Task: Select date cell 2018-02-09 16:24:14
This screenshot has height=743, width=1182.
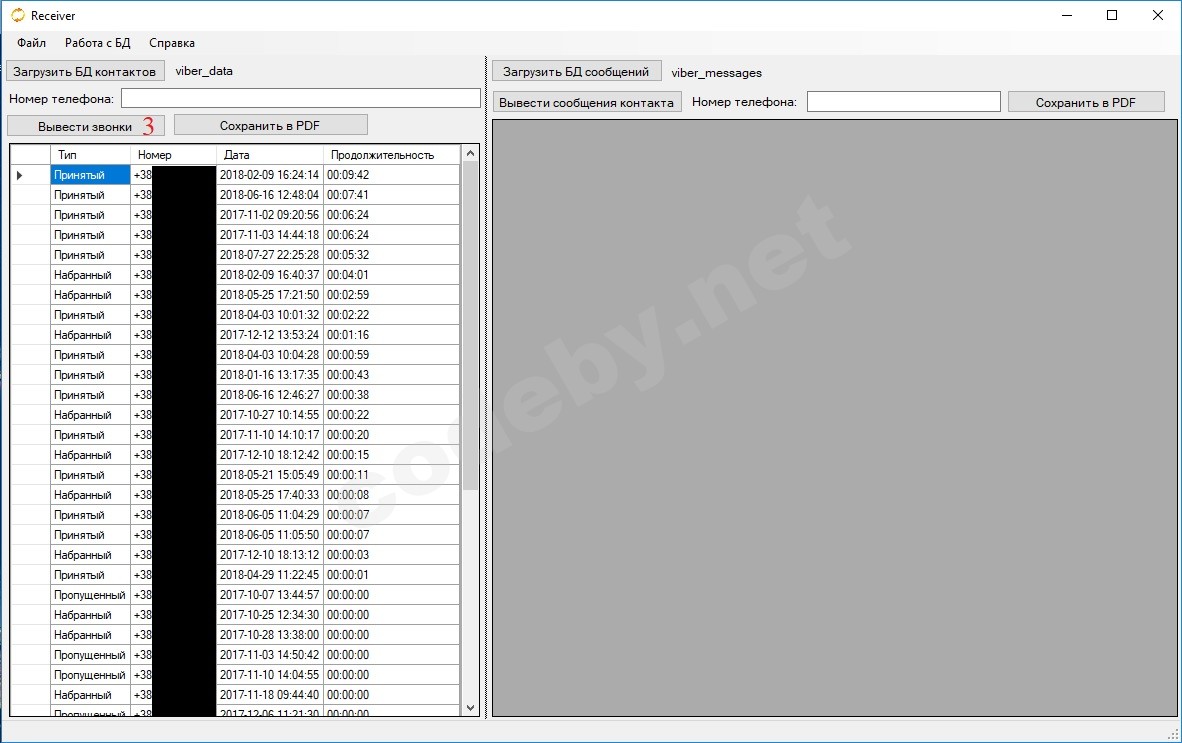Action: (270, 175)
